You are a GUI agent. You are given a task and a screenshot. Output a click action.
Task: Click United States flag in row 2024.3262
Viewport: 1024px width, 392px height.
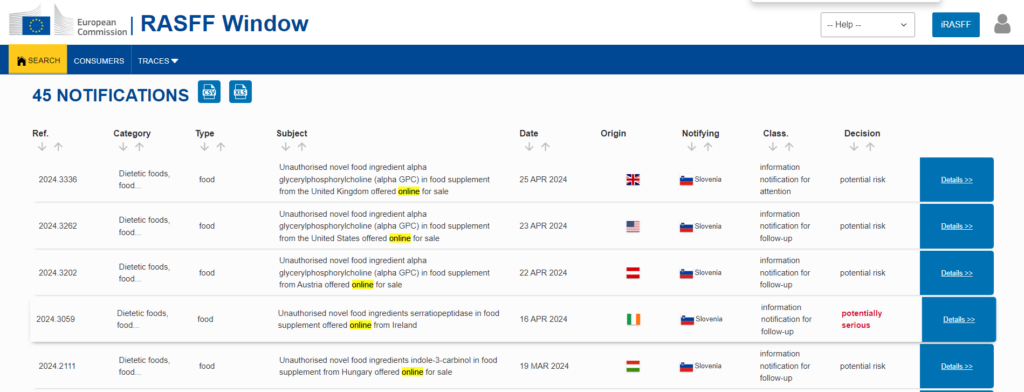633,227
